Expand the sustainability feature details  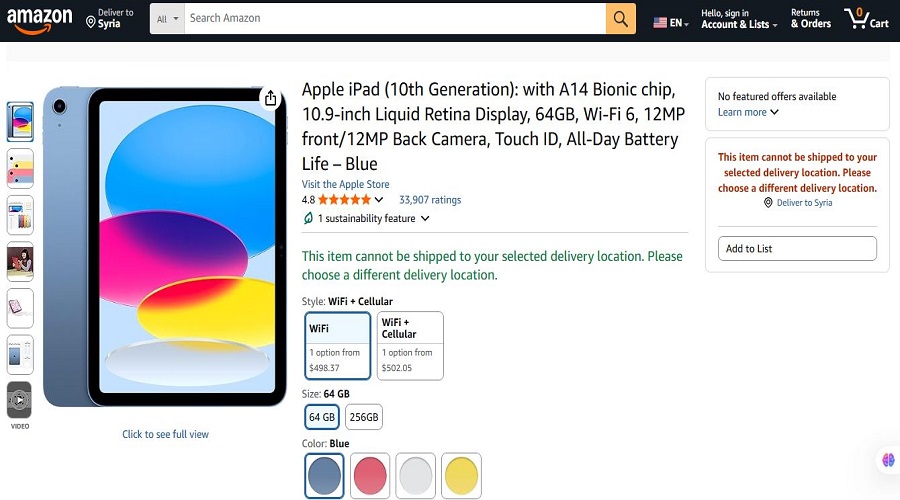366,219
